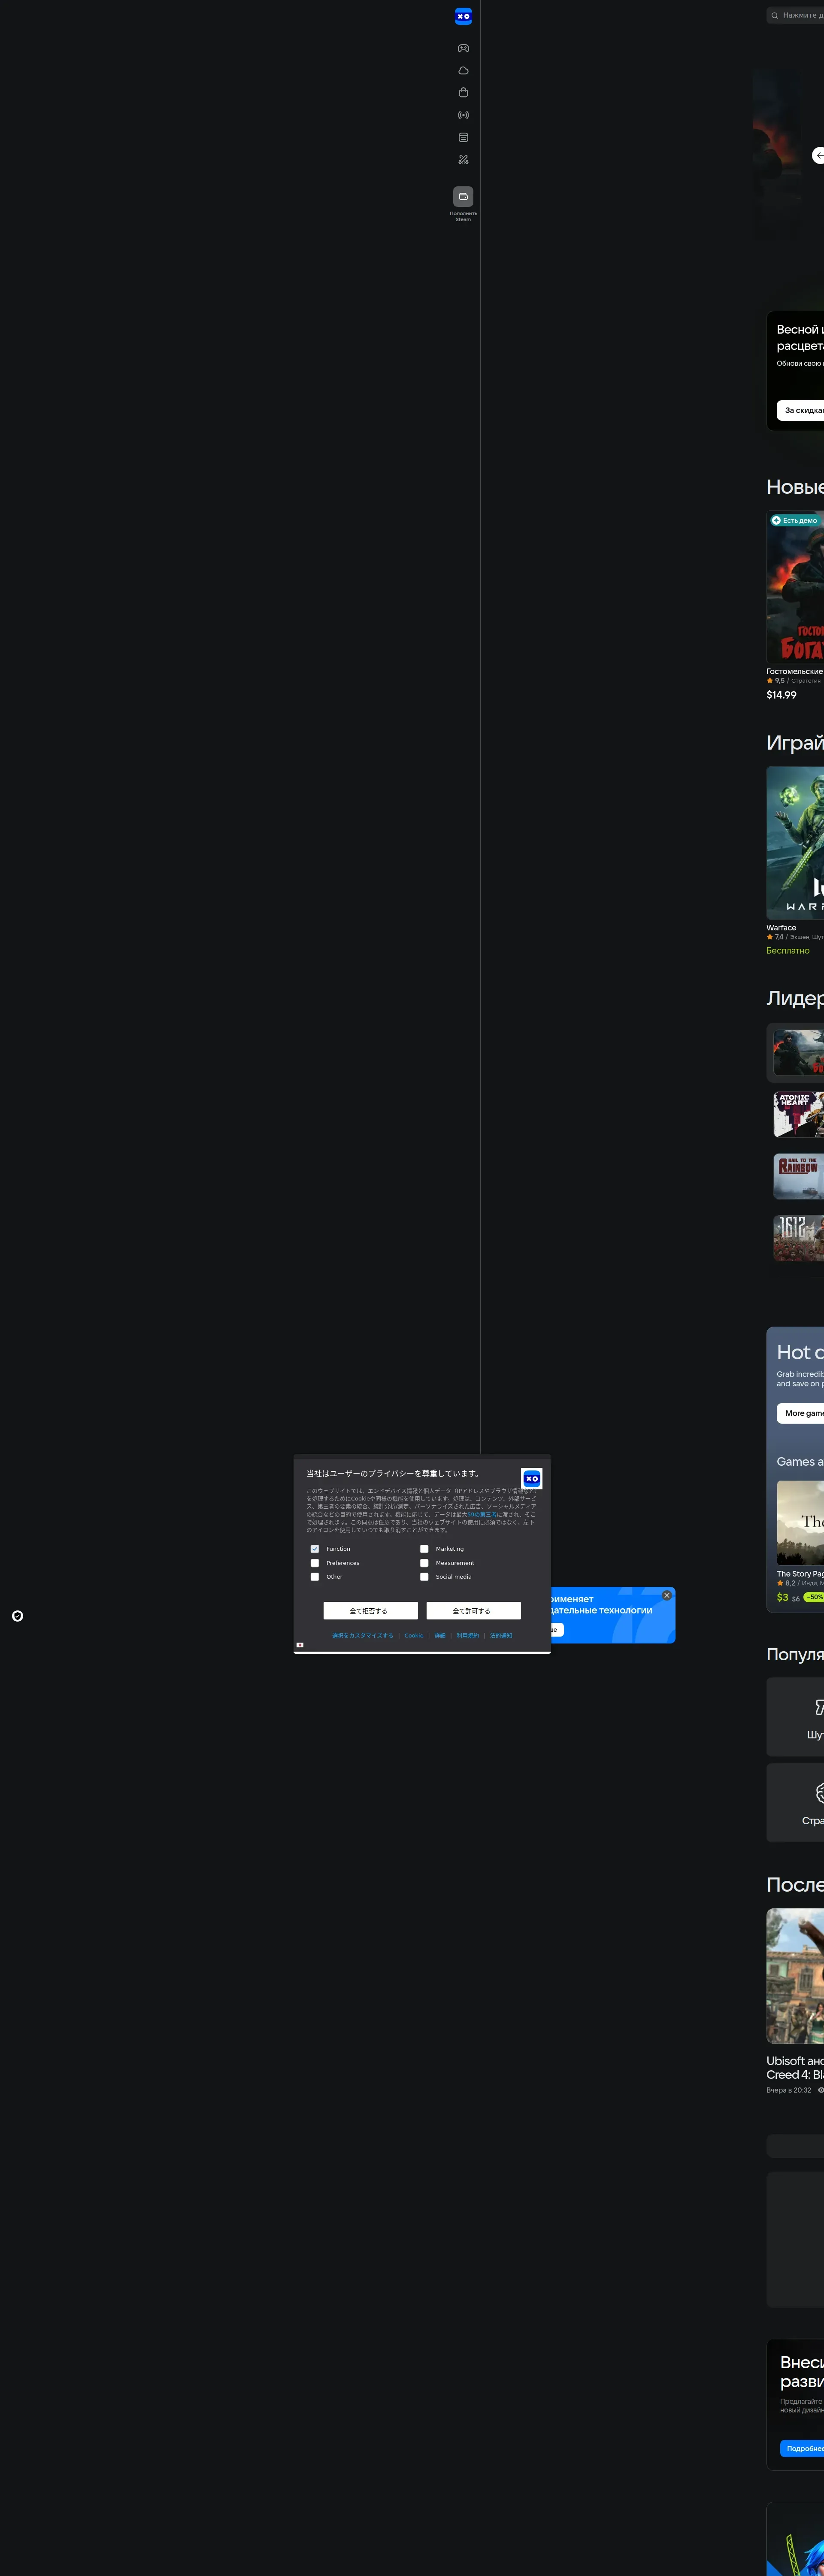Viewport: 824px width, 2576px height.
Task: Click the search field at top
Action: 800,15
